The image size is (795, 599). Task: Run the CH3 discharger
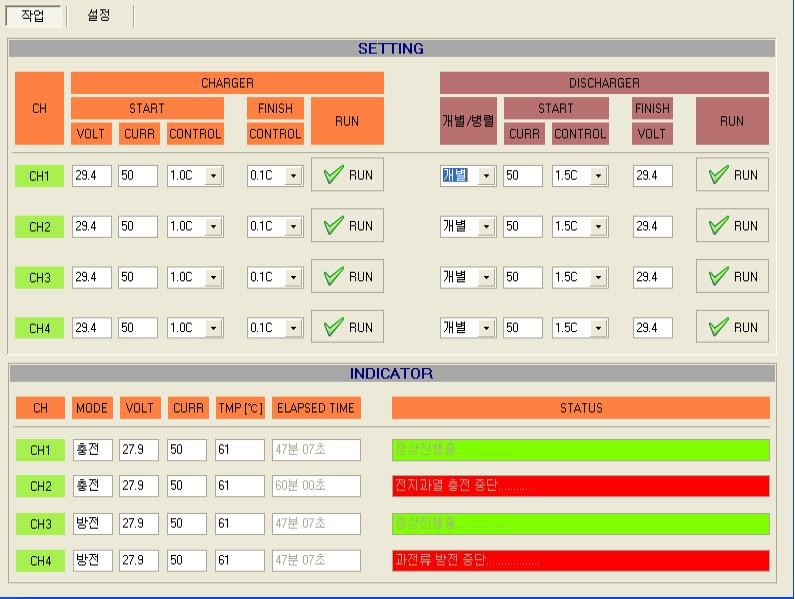[732, 277]
